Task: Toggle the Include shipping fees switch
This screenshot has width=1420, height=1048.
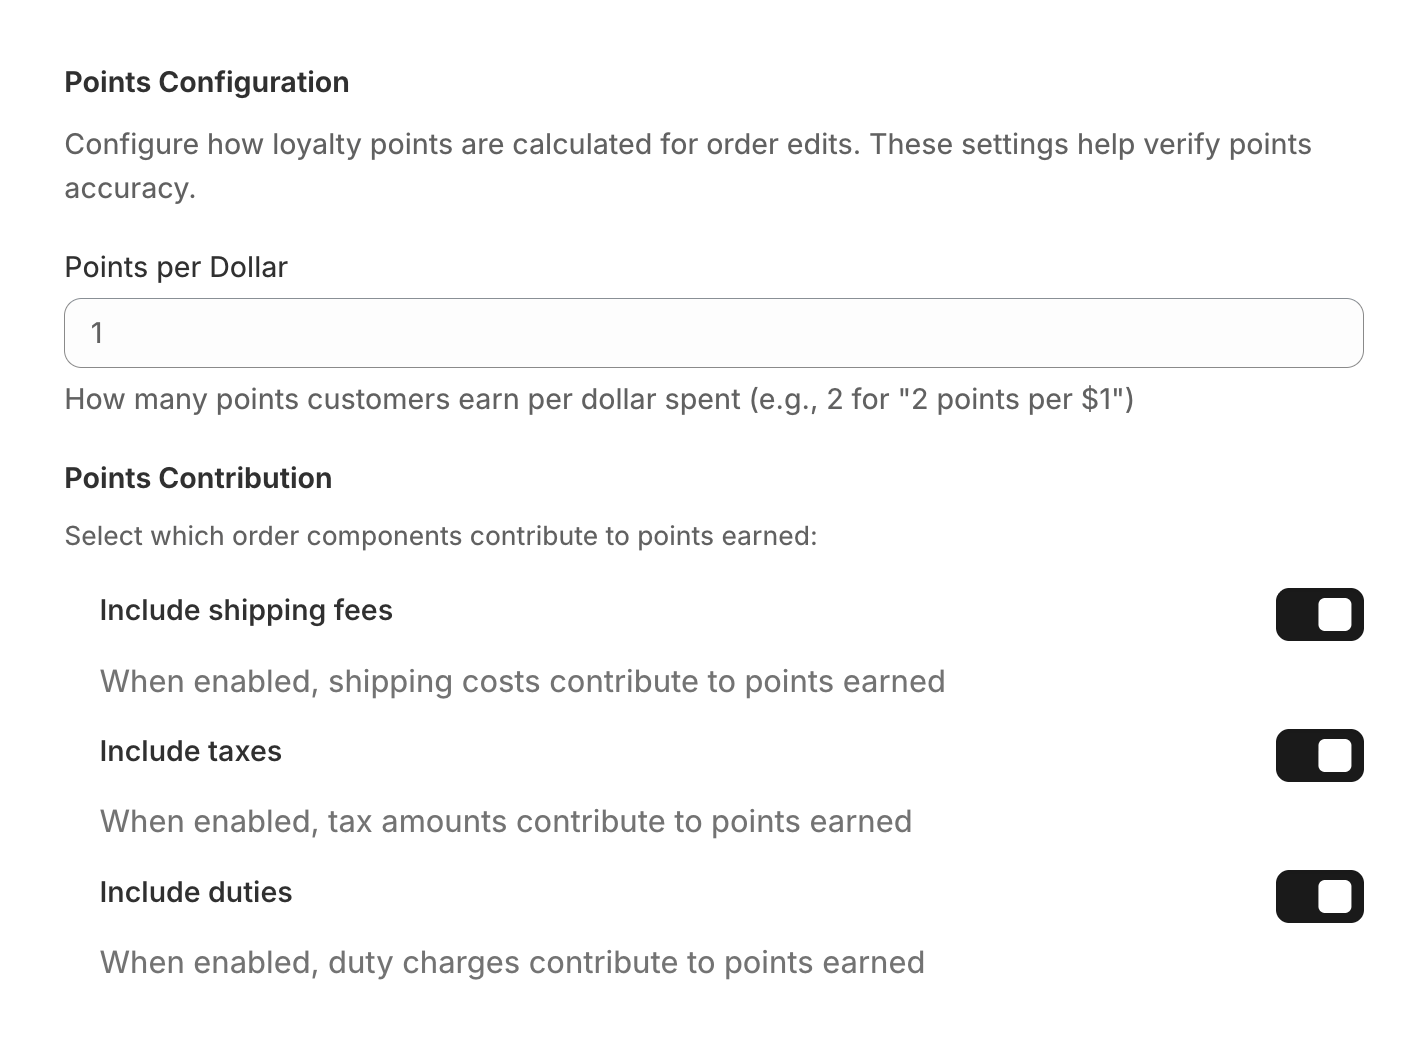Action: click(x=1319, y=614)
